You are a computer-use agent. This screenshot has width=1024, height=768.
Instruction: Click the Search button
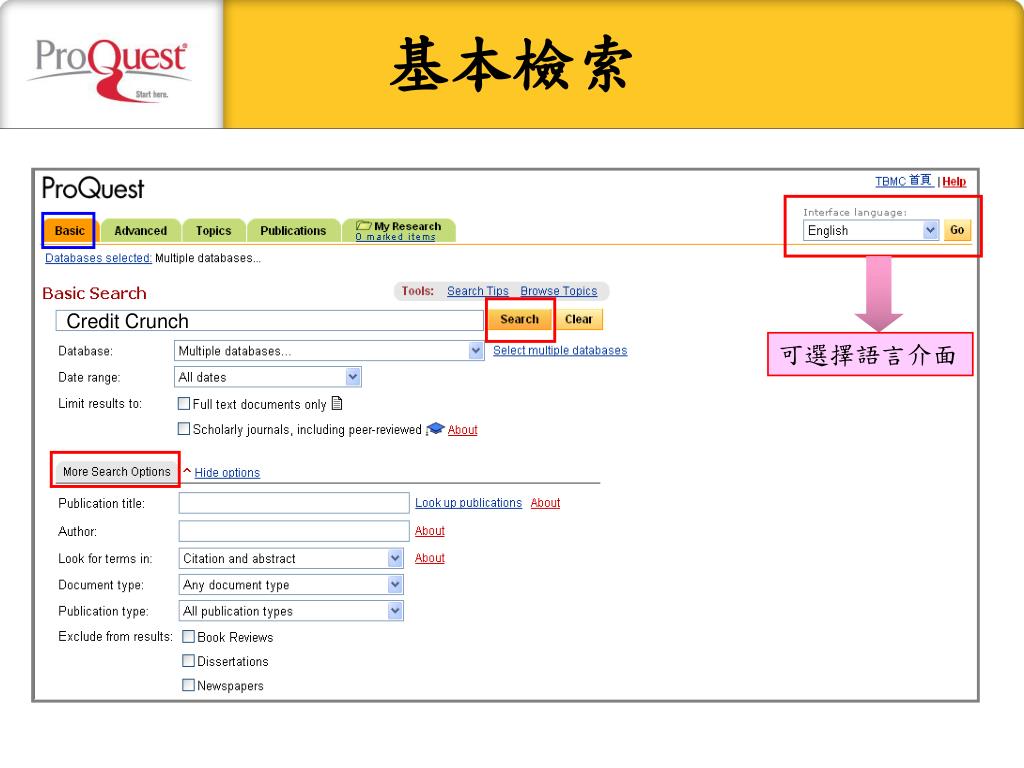pyautogui.click(x=520, y=319)
